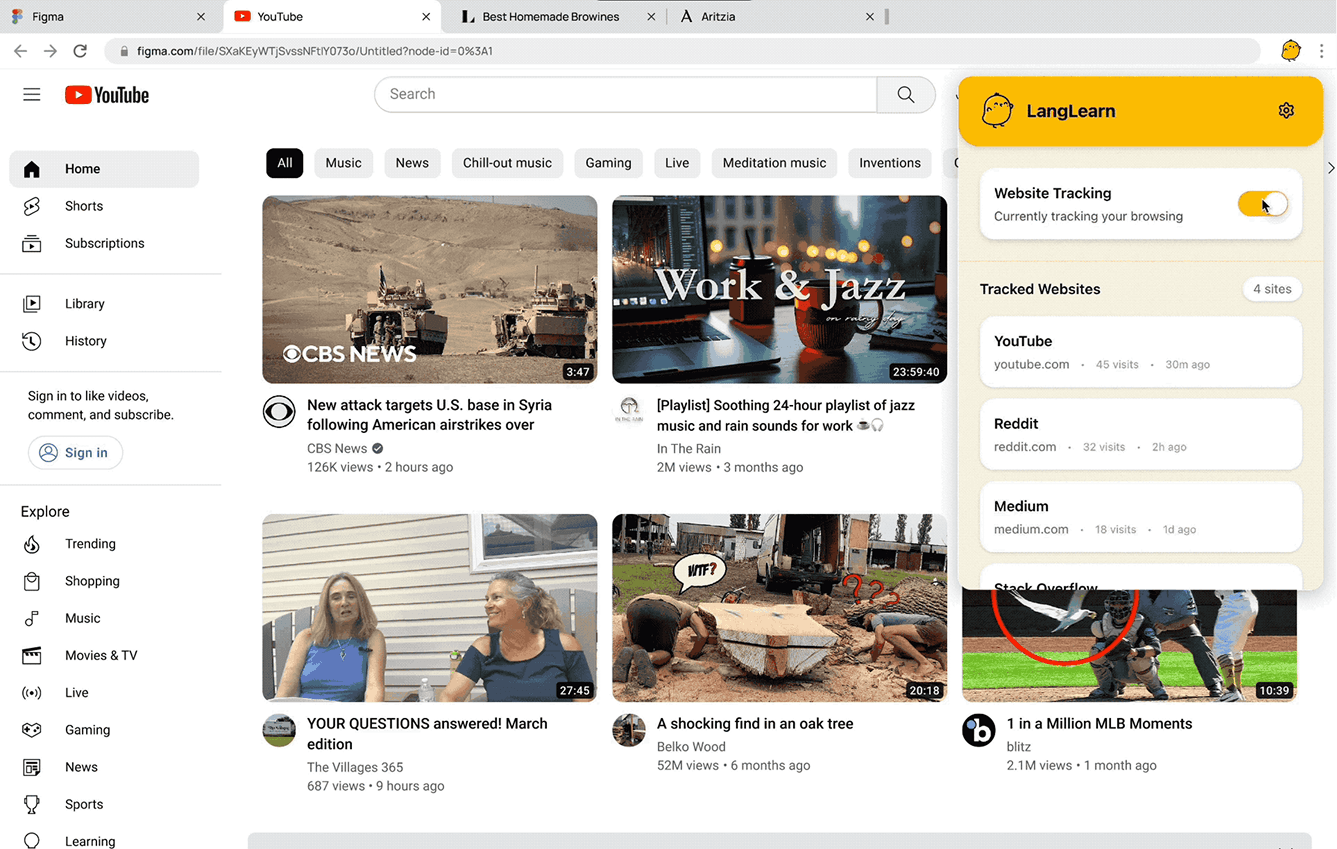Screen dimensions: 1337x849
Task: Click the LangLearn extension icon in browser toolbar
Action: [1291, 50]
